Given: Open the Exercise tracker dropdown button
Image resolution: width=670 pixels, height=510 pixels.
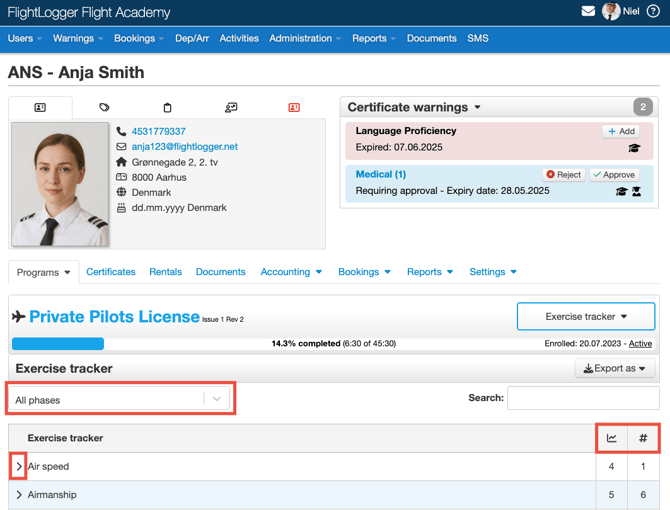Looking at the screenshot, I should [x=586, y=316].
